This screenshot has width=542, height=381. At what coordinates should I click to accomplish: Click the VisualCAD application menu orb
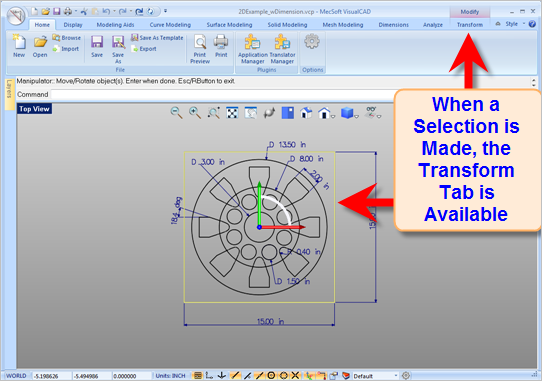[x=16, y=16]
